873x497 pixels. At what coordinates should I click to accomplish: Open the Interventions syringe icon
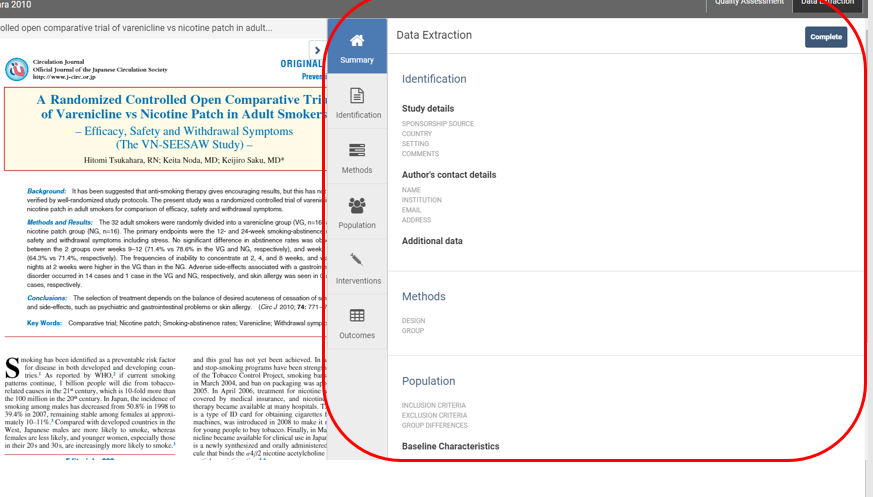357,260
